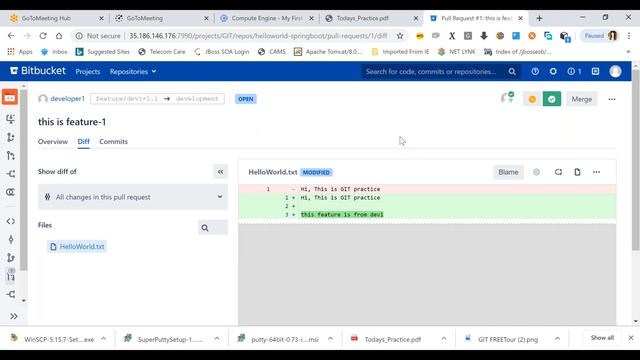The width and height of the screenshot is (640, 360).
Task: Click the OPEN status badge
Action: pos(246,99)
